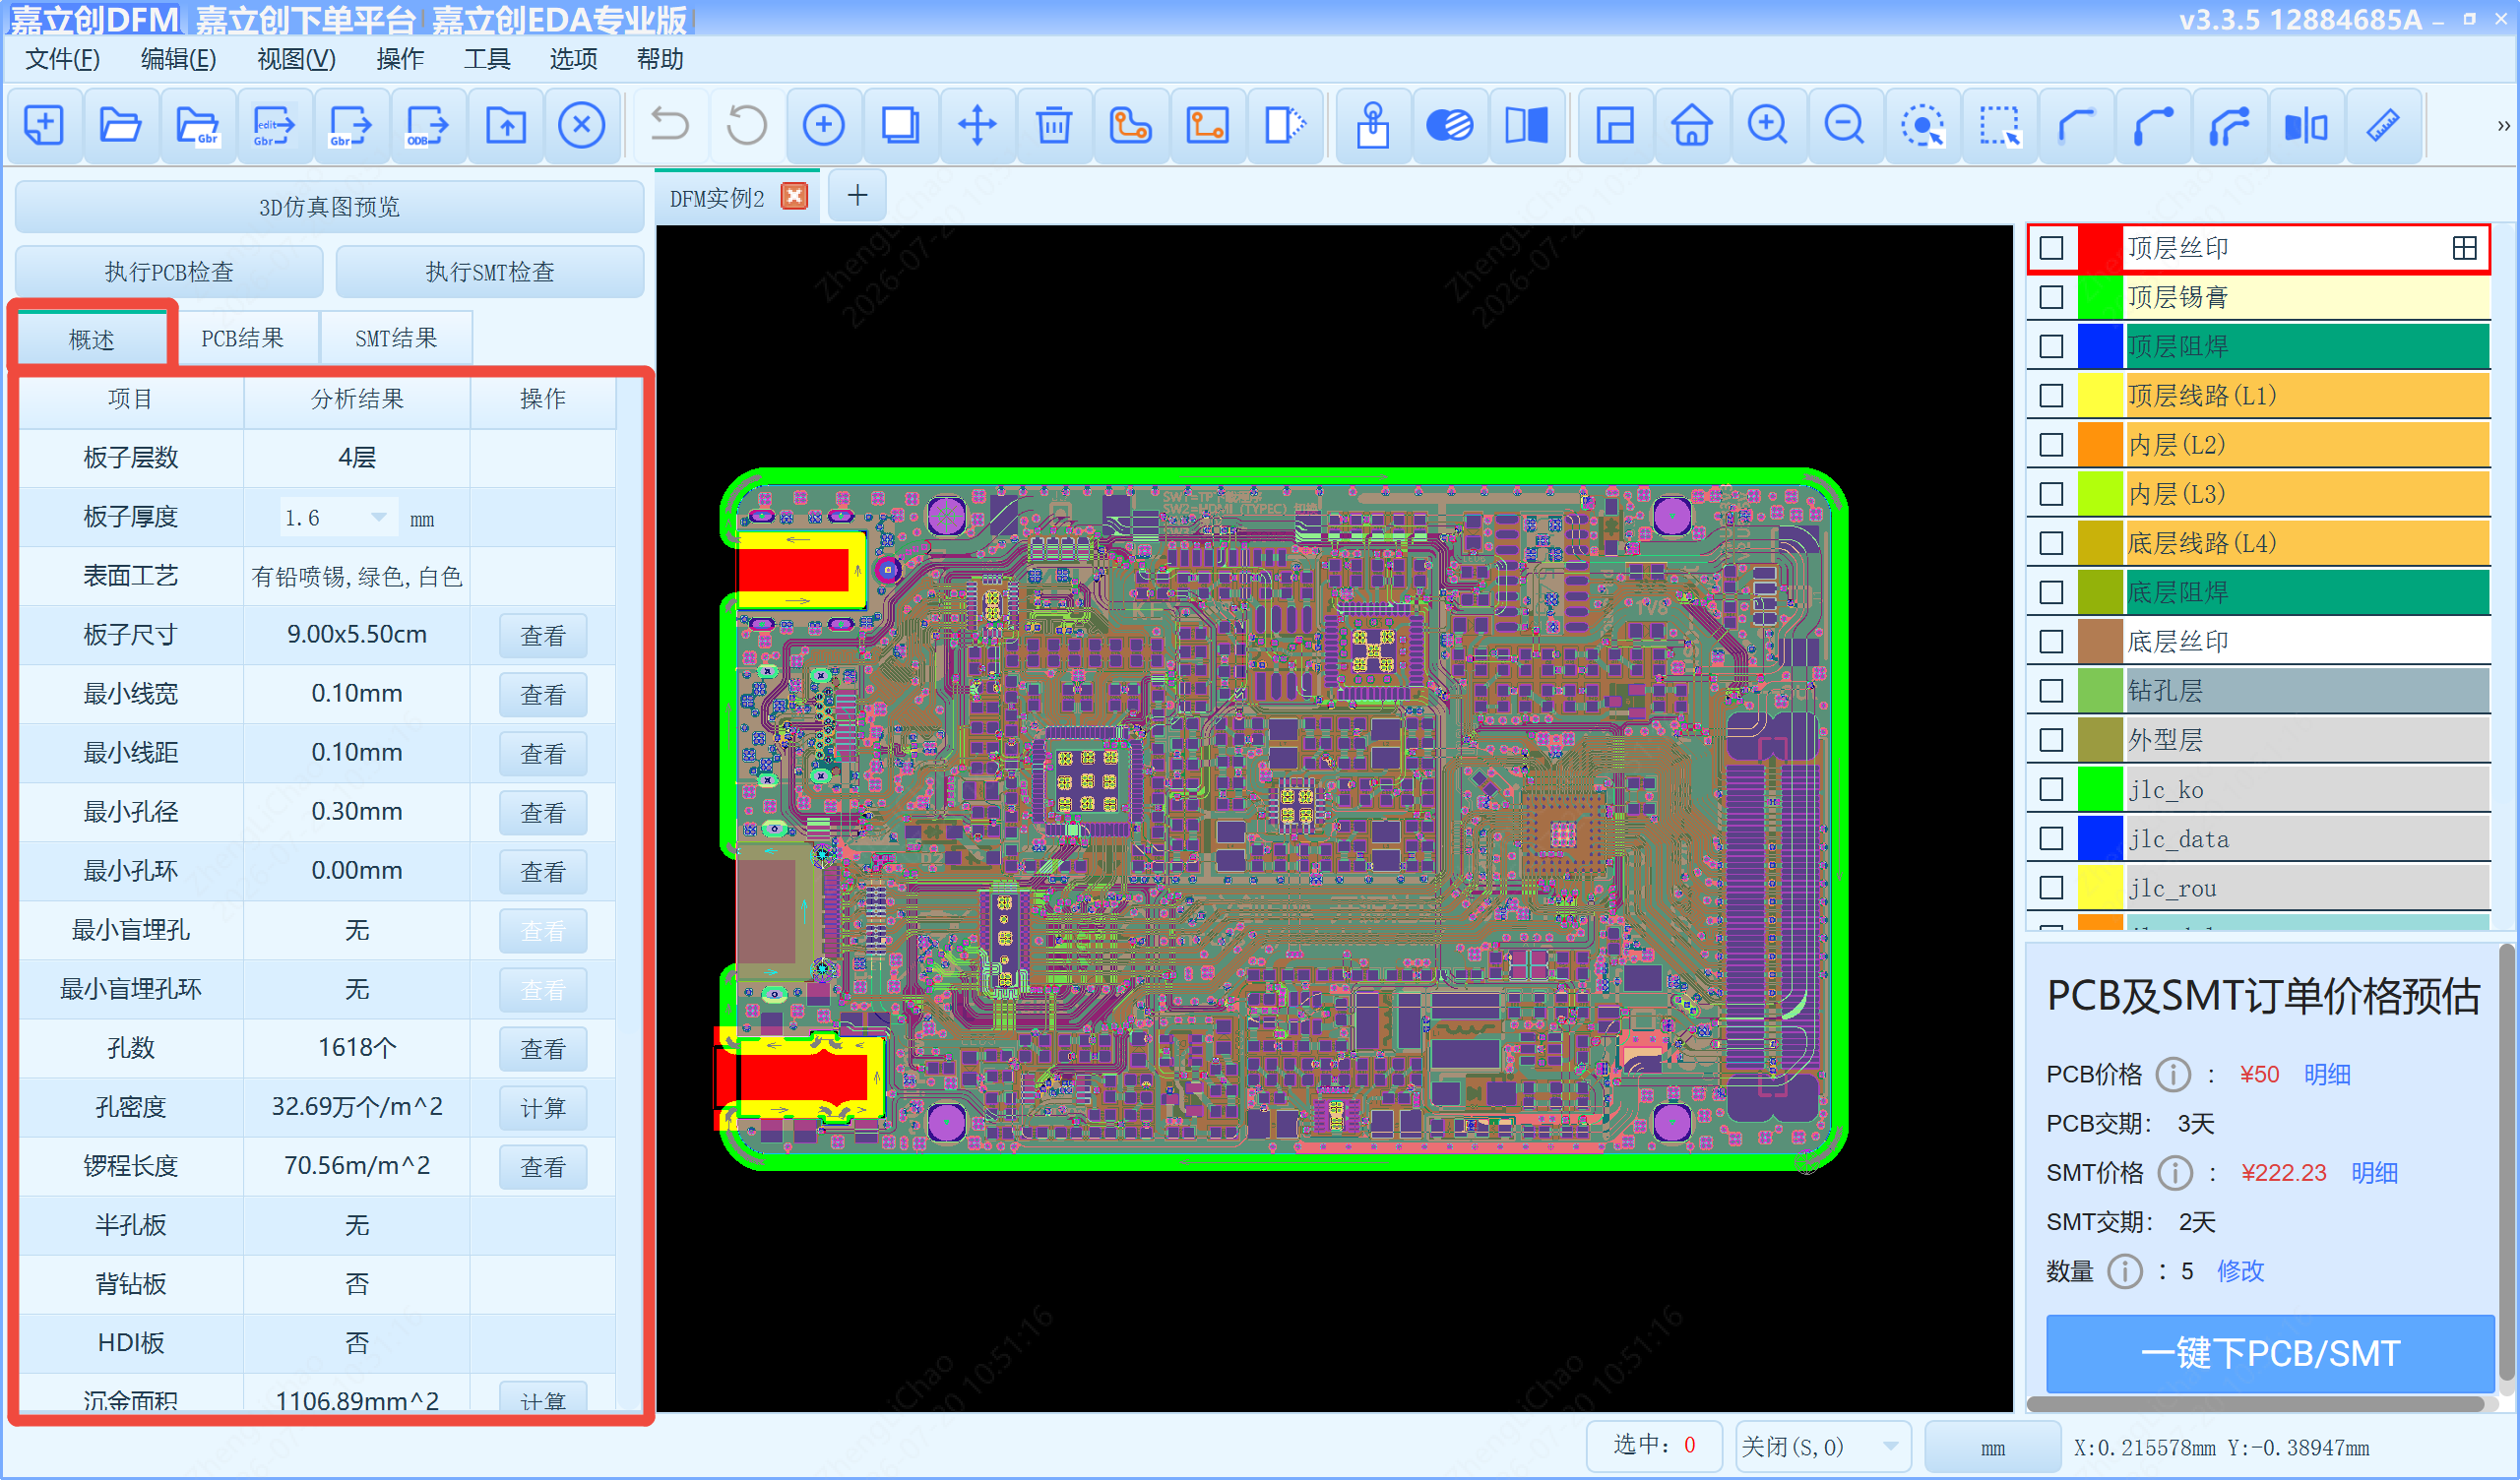
Task: Click the undo arrow icon
Action: coord(669,126)
